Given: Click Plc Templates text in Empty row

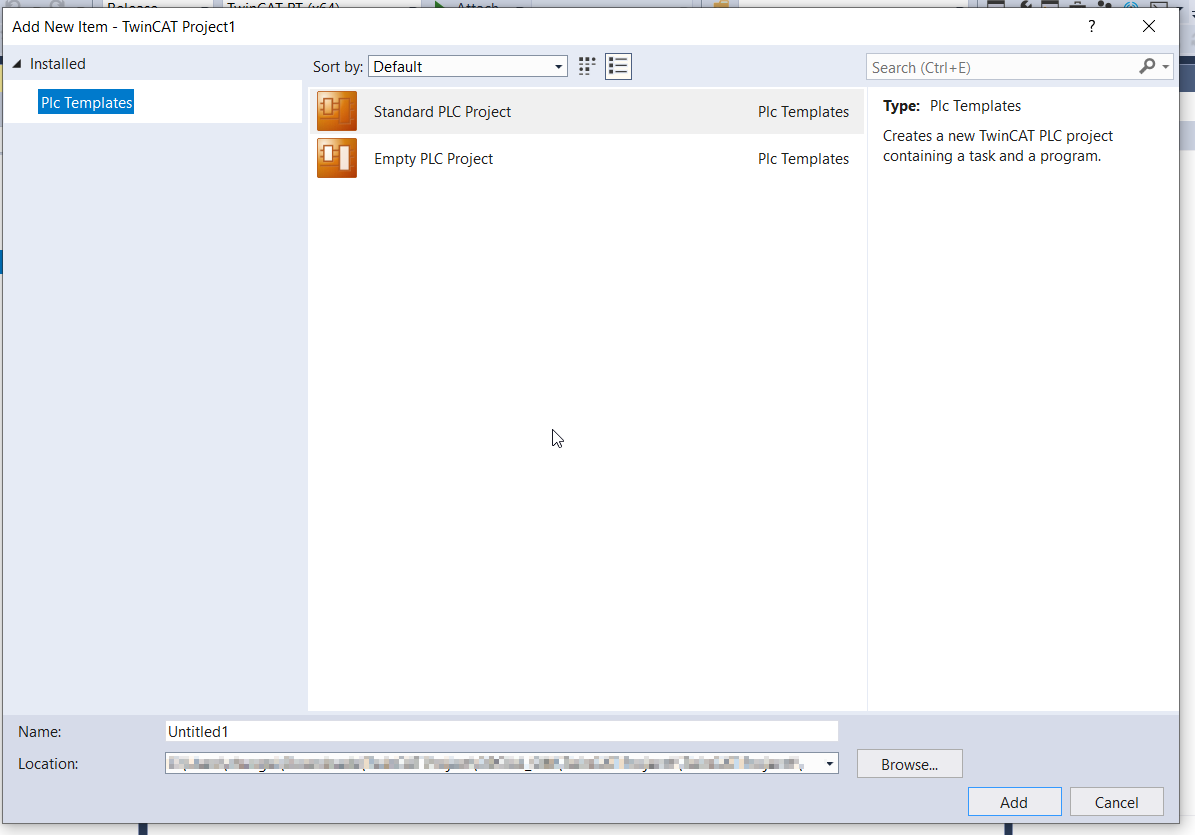Looking at the screenshot, I should coord(803,158).
